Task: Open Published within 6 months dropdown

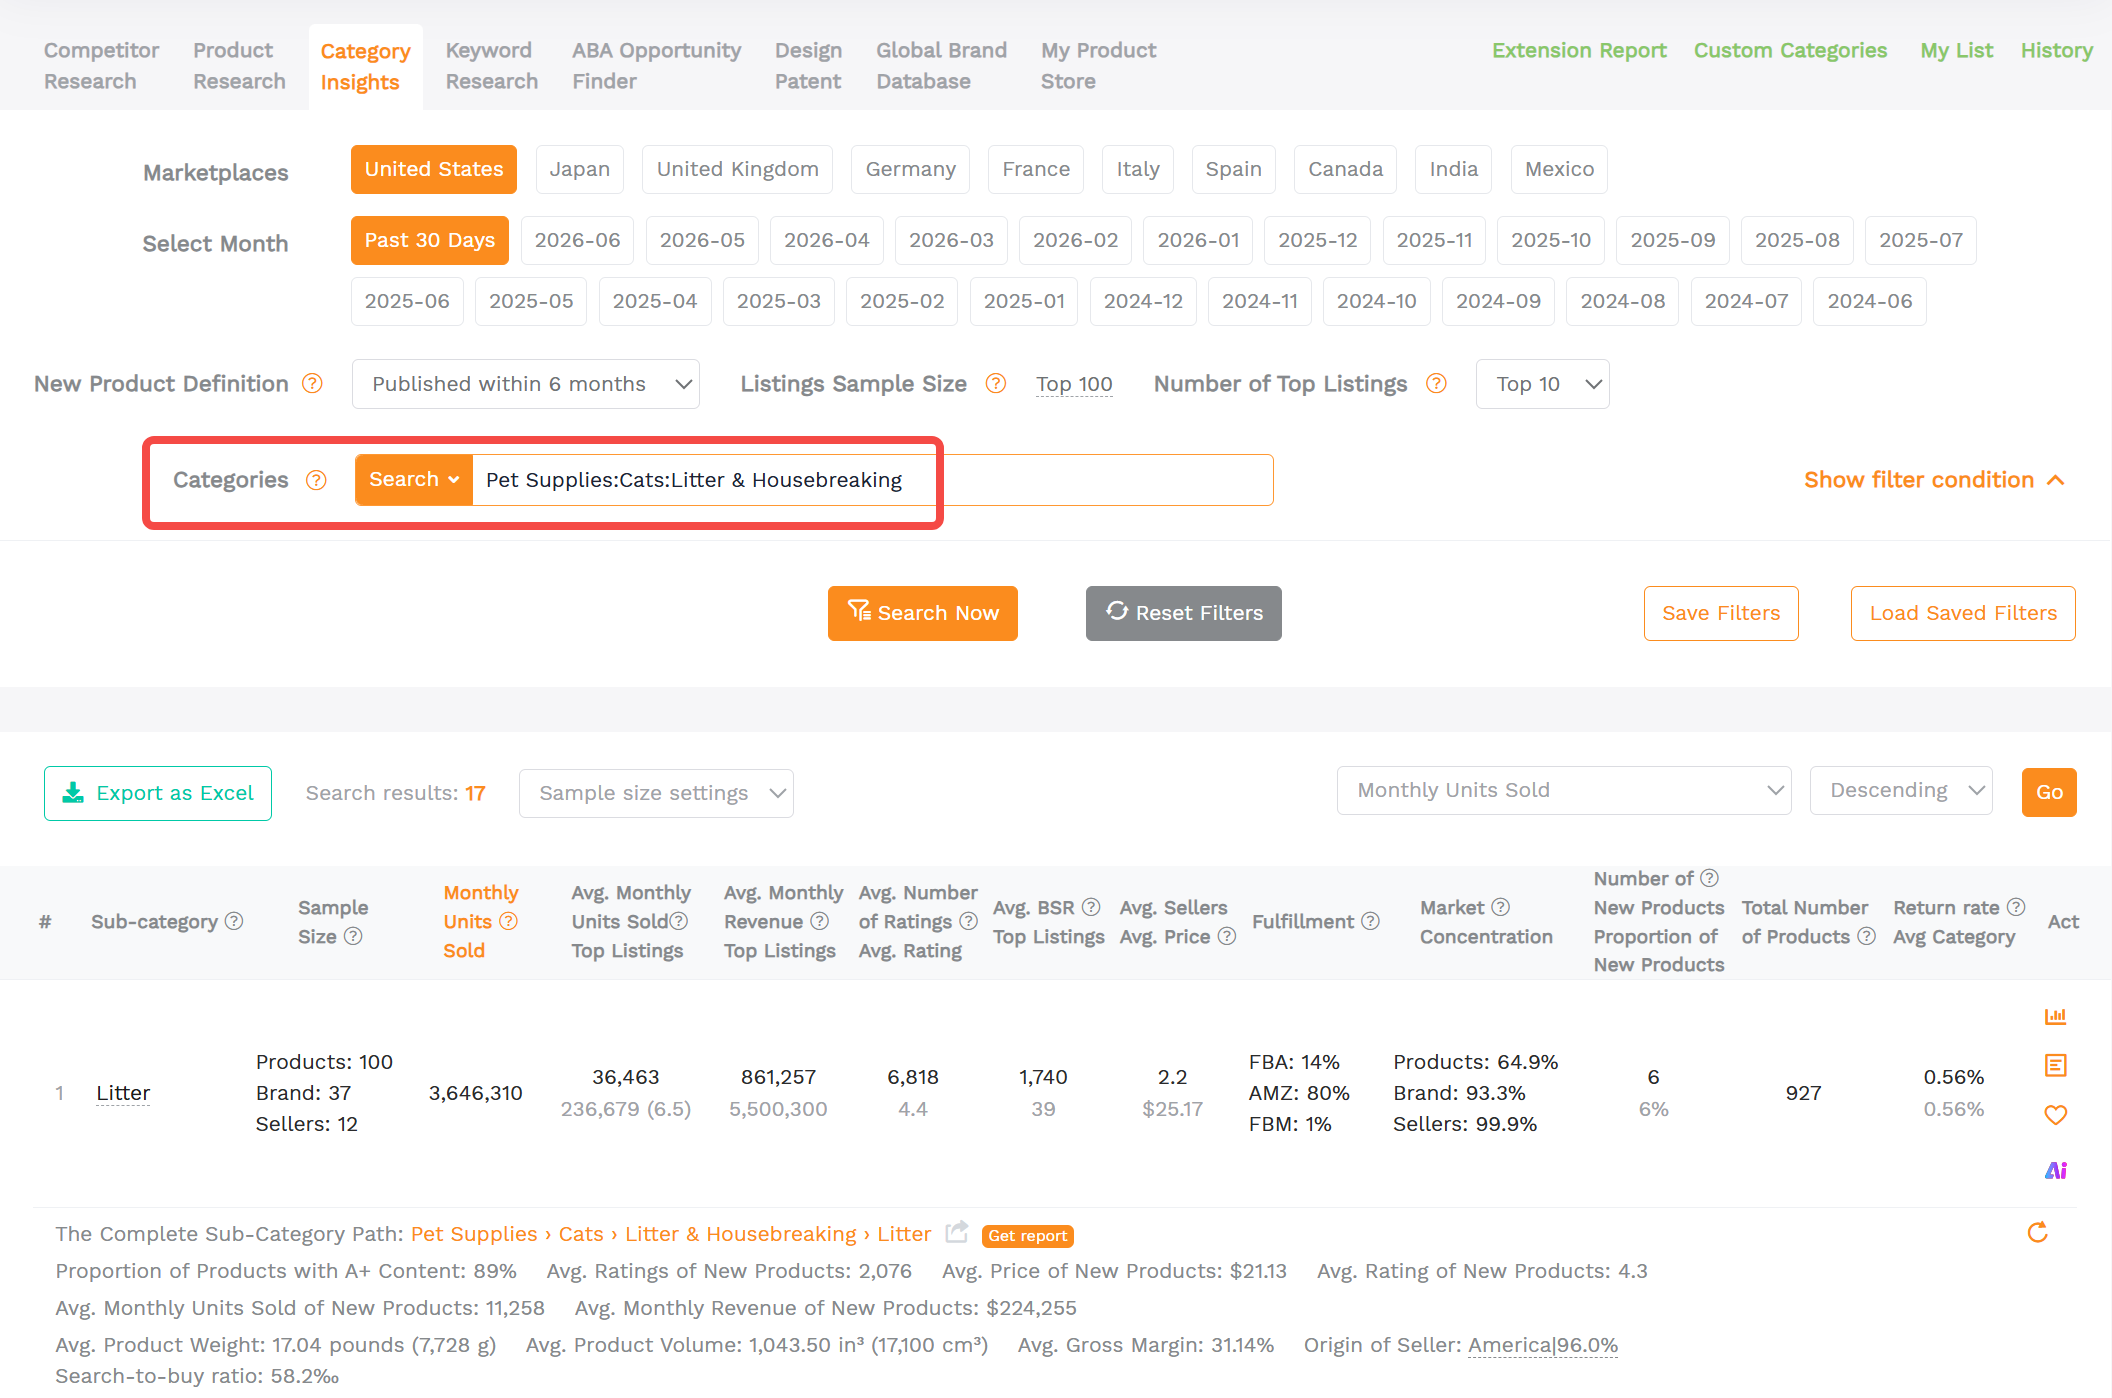Action: [525, 384]
